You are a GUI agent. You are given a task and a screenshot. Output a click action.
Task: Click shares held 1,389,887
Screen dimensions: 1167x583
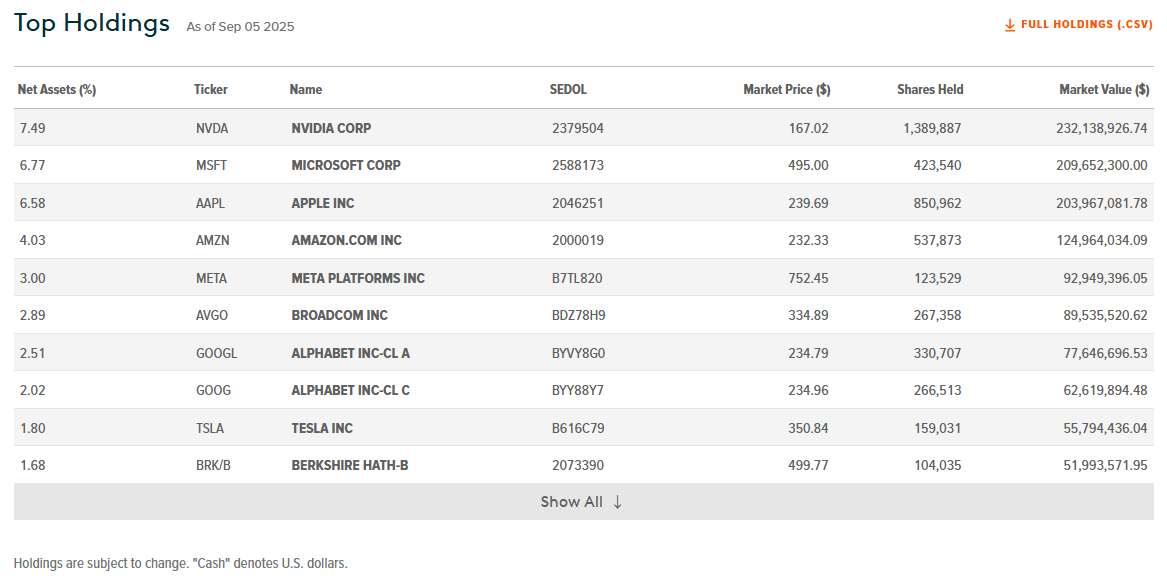click(x=932, y=128)
